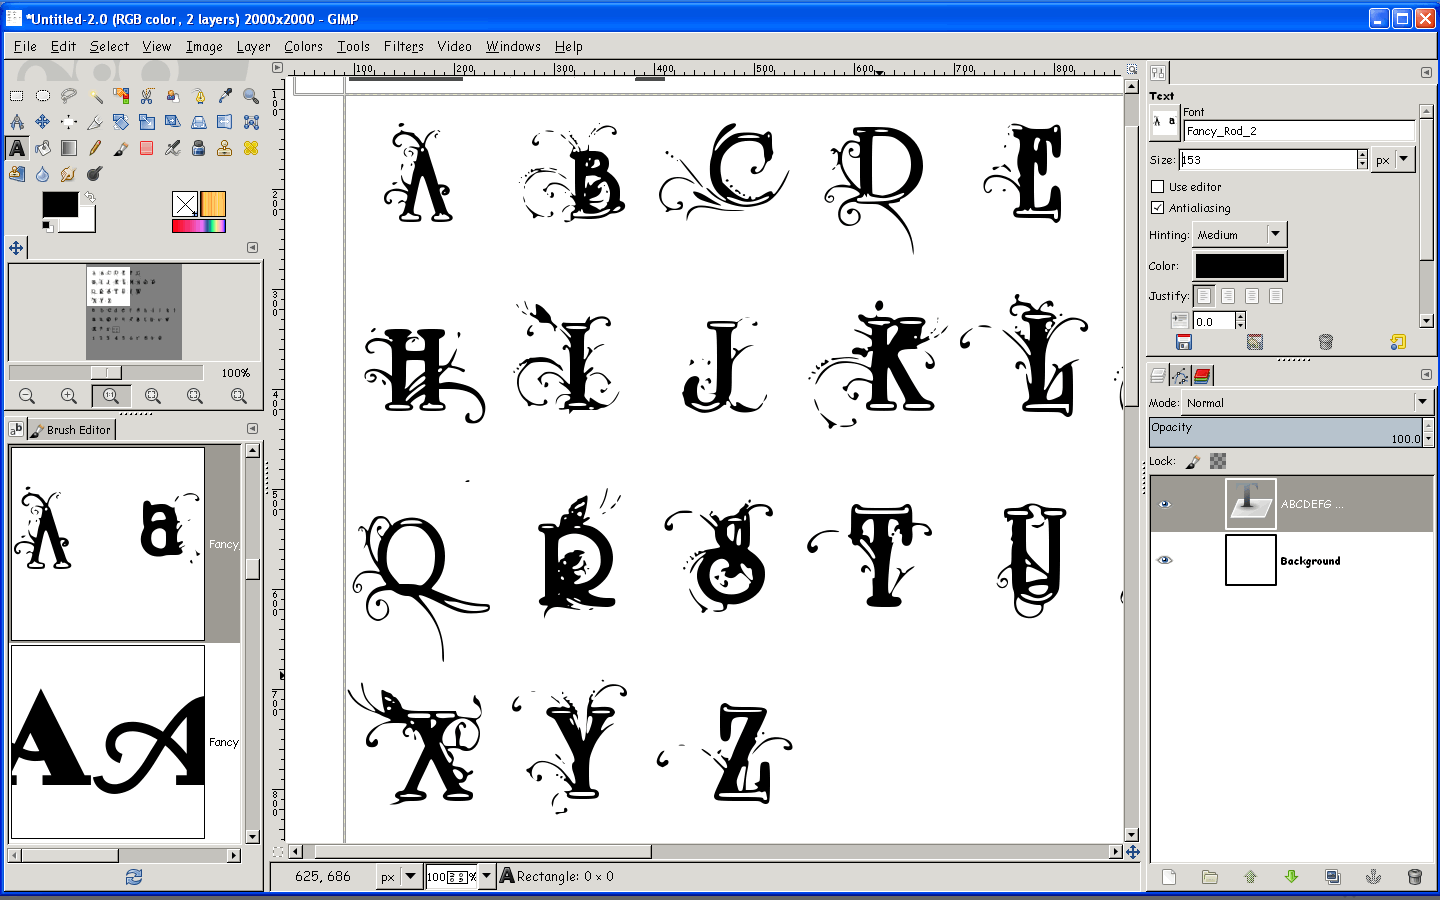This screenshot has height=900, width=1440.
Task: Select the Color Picker eyedropper tool
Action: 225,96
